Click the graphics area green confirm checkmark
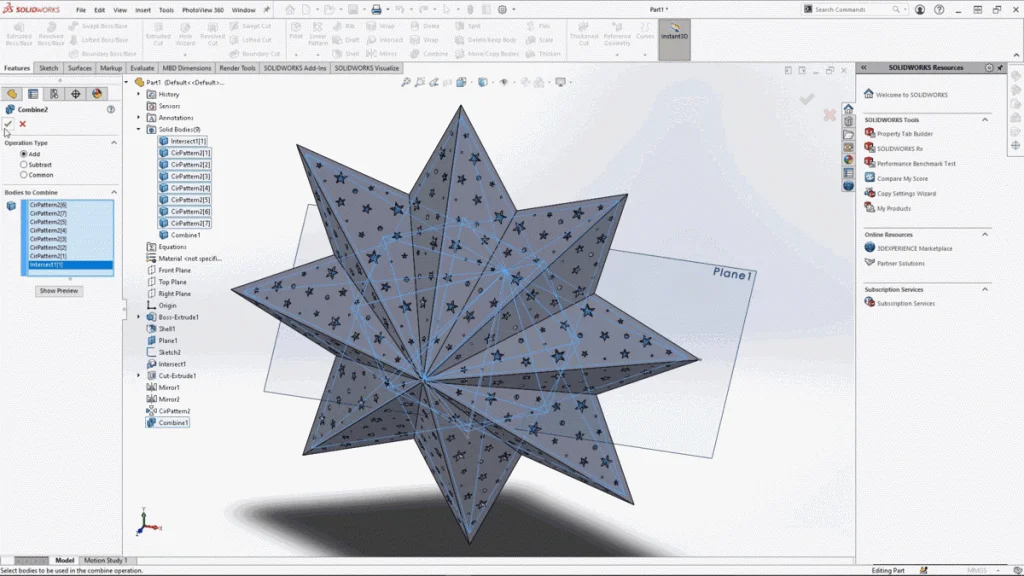This screenshot has width=1024, height=576. coord(807,99)
